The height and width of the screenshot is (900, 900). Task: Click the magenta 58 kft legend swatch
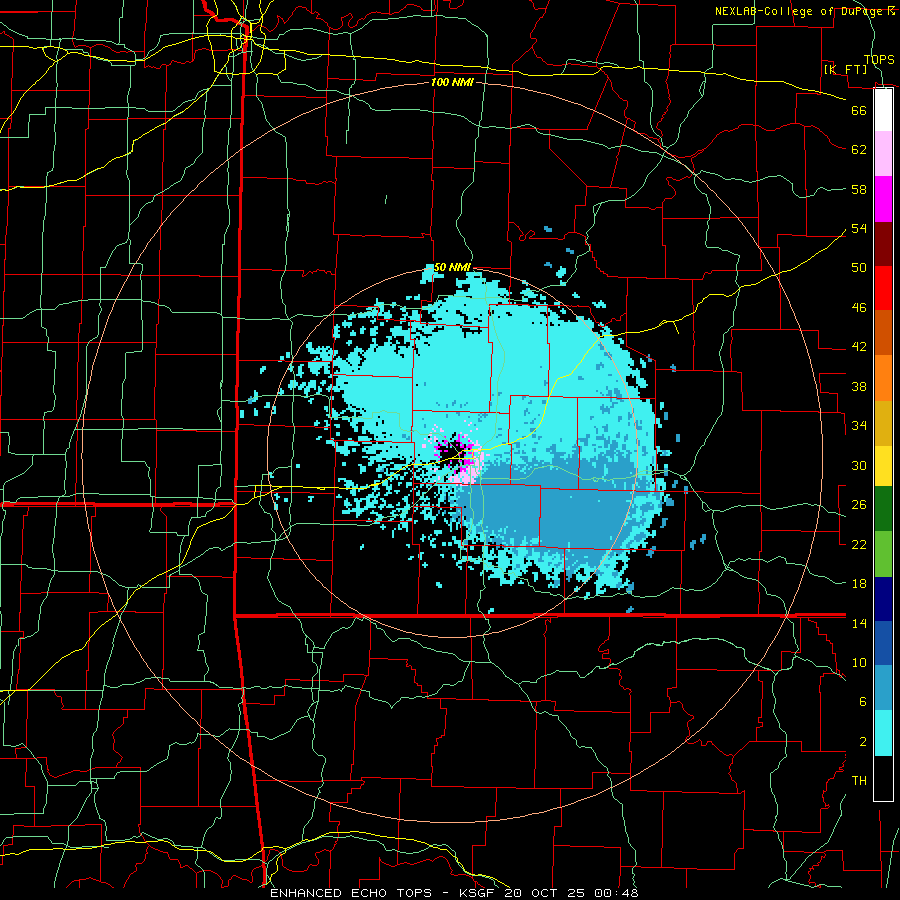883,199
